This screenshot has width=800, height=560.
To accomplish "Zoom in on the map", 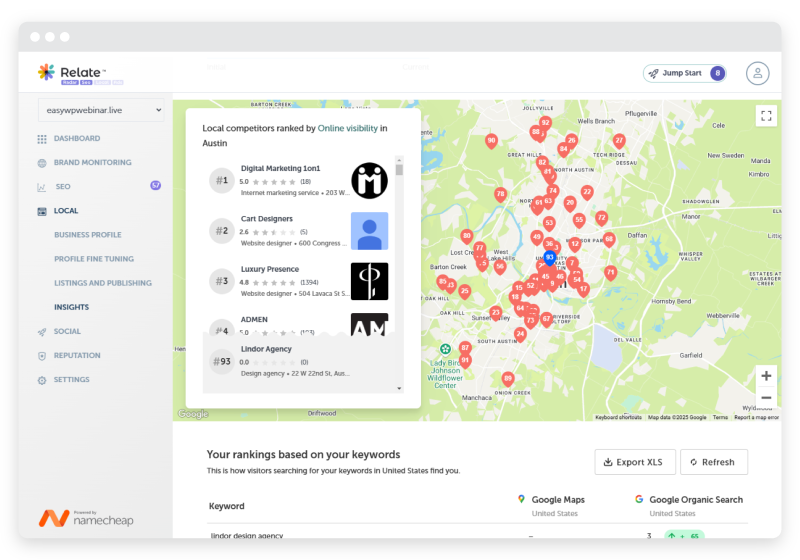I will pos(766,376).
